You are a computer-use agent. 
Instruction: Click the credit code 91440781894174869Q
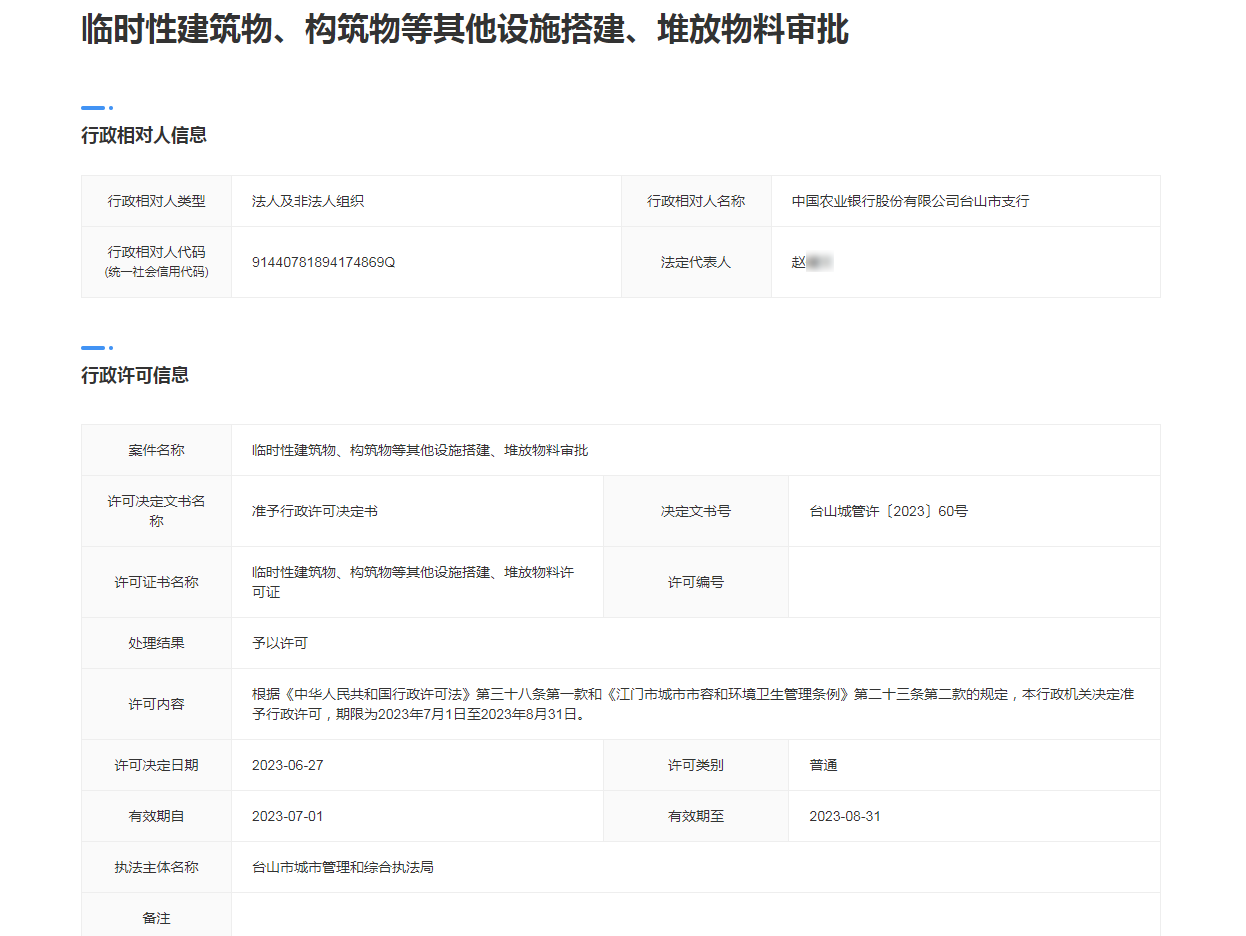[323, 262]
